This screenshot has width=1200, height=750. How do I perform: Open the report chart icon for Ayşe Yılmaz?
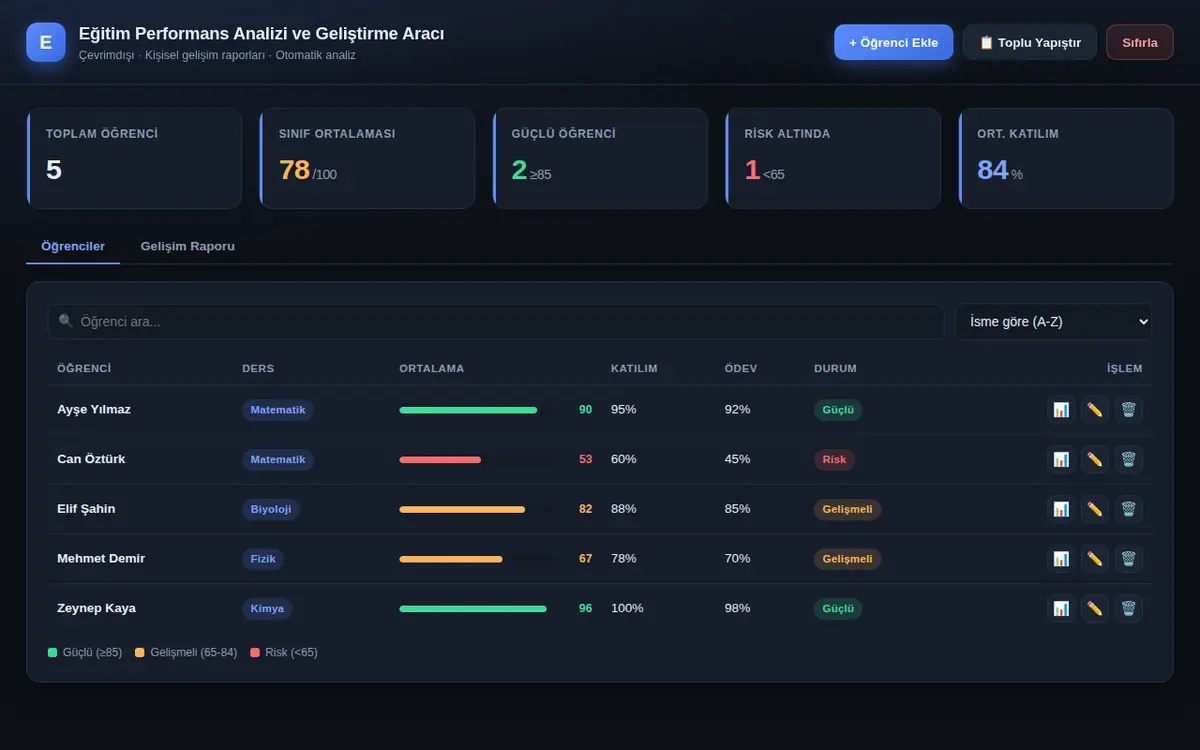(1061, 409)
